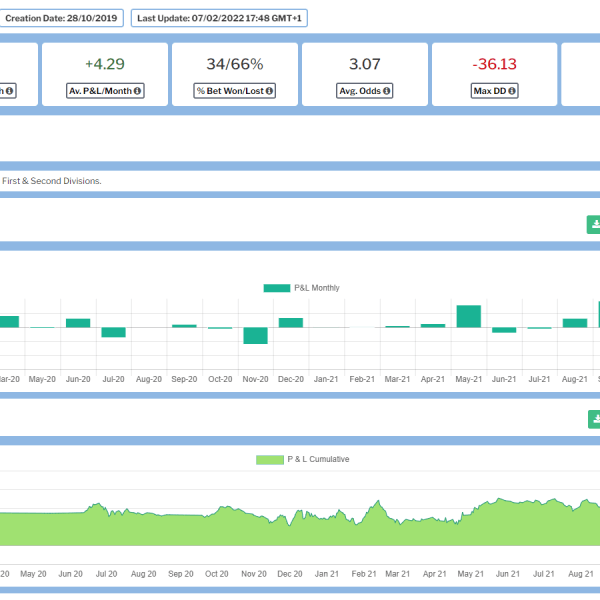Click the % Bet Won/Lost info icon

point(269,91)
